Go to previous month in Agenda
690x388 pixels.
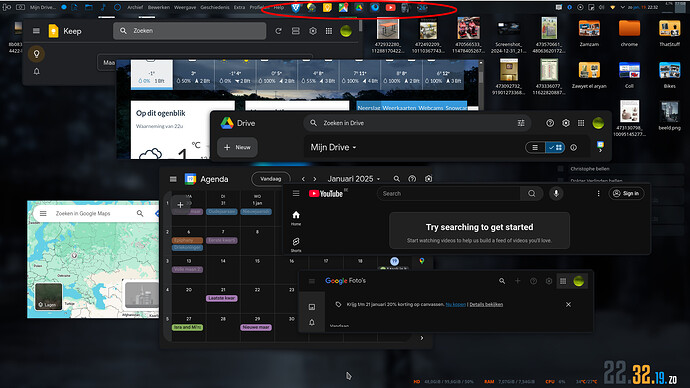point(303,179)
